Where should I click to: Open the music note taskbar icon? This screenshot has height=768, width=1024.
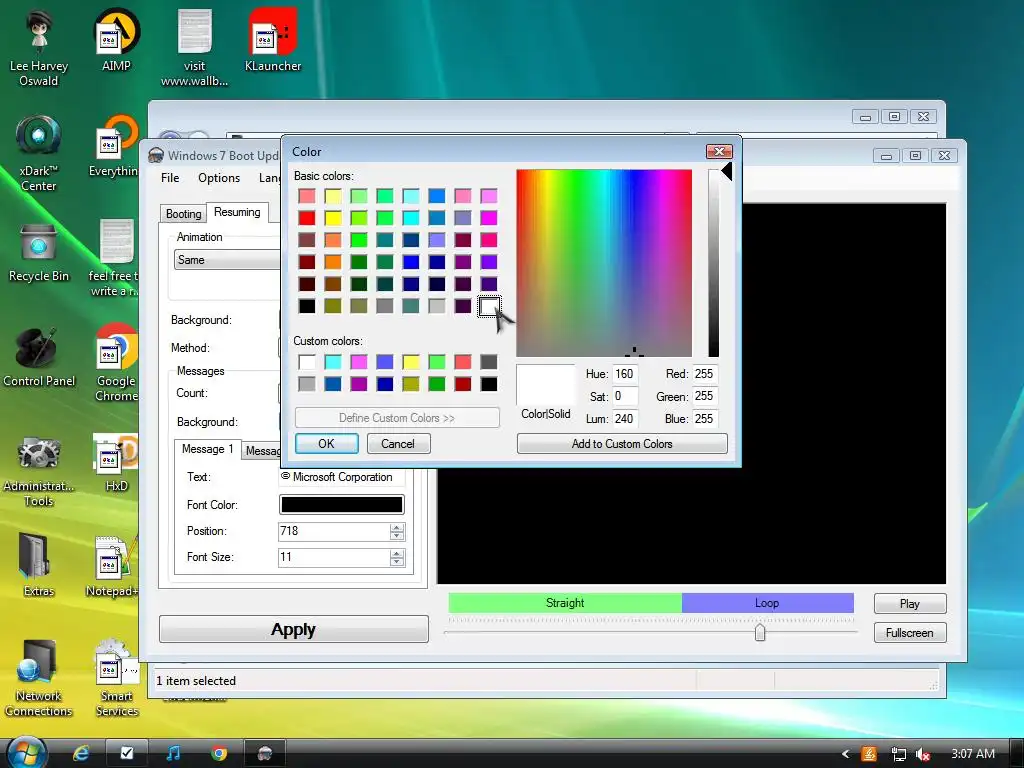[x=174, y=753]
